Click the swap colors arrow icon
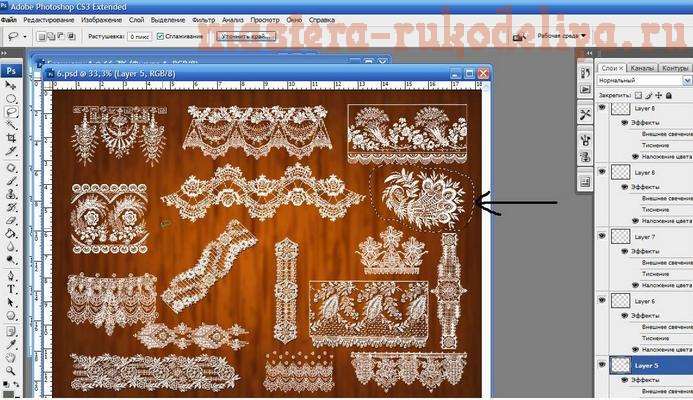This screenshot has width=693, height=400. click(16, 384)
